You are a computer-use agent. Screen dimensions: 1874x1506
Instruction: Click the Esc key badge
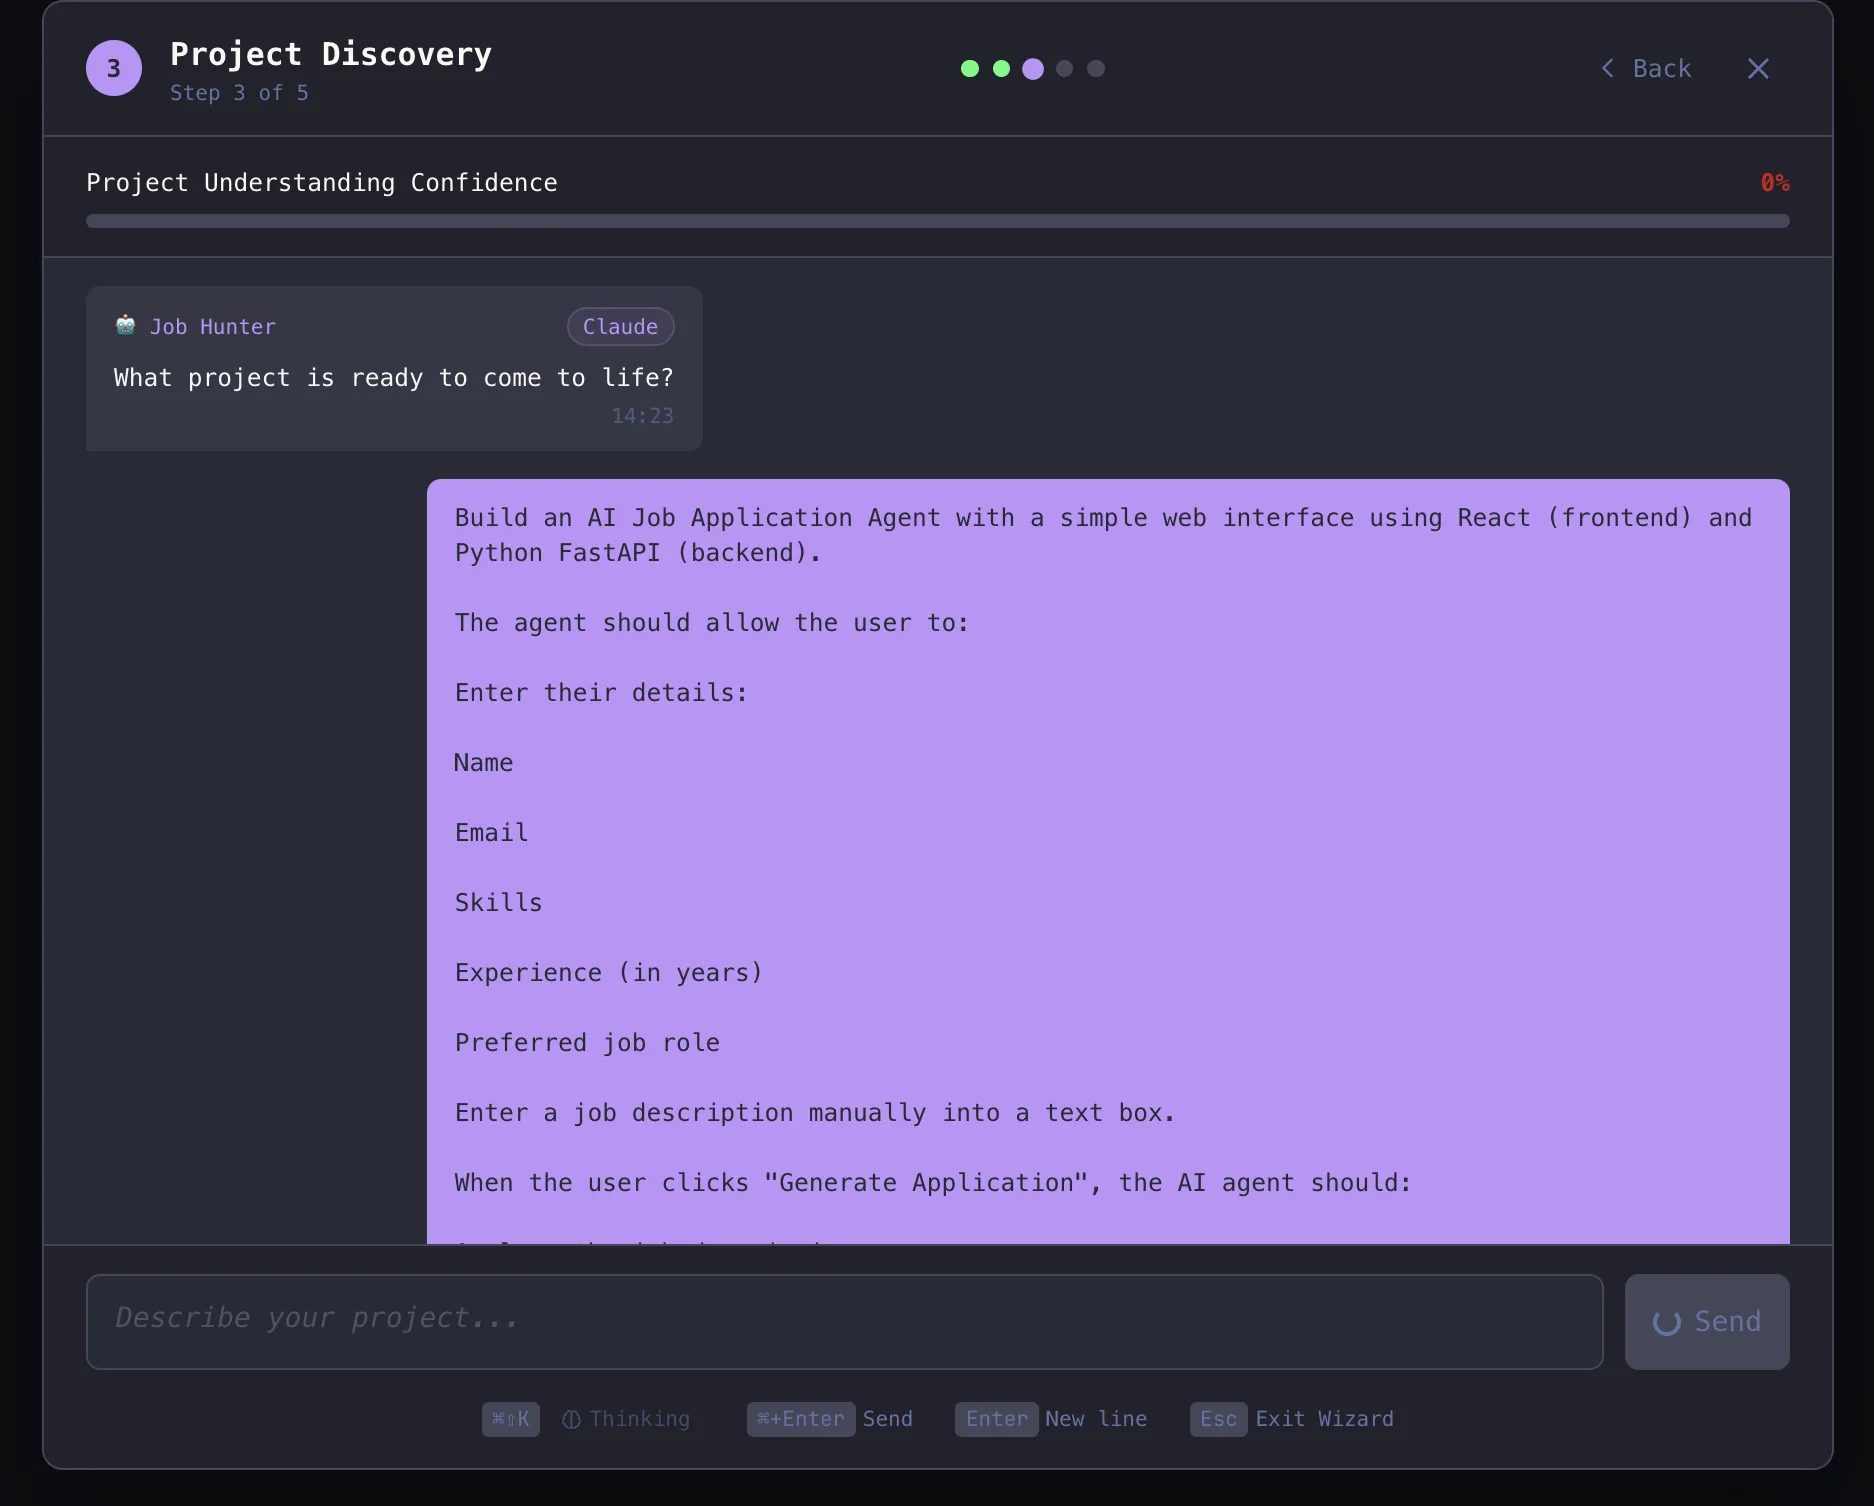pos(1218,1419)
